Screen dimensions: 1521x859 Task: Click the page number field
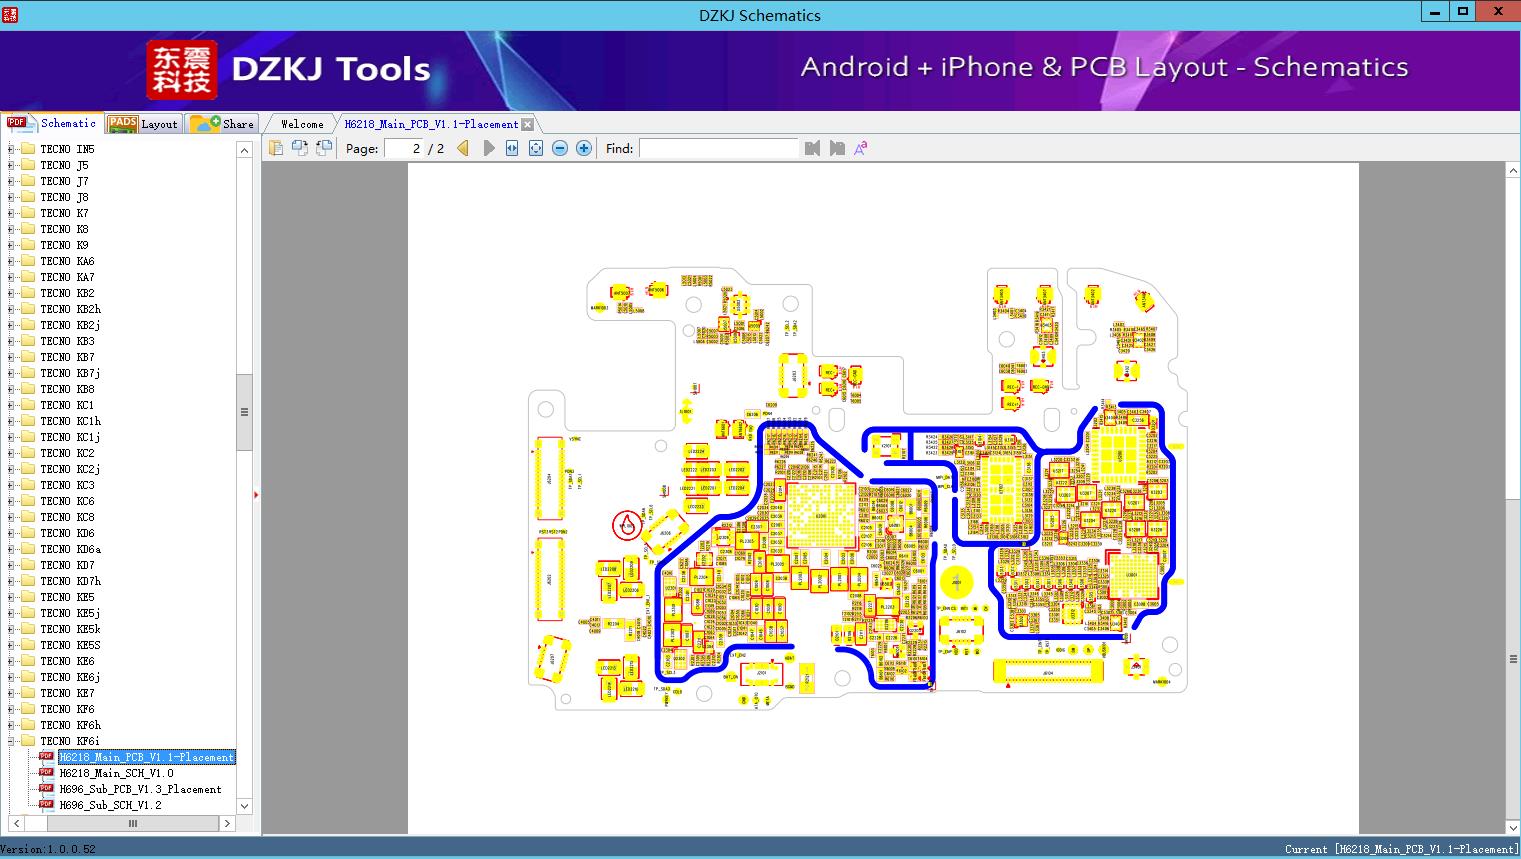(x=404, y=148)
